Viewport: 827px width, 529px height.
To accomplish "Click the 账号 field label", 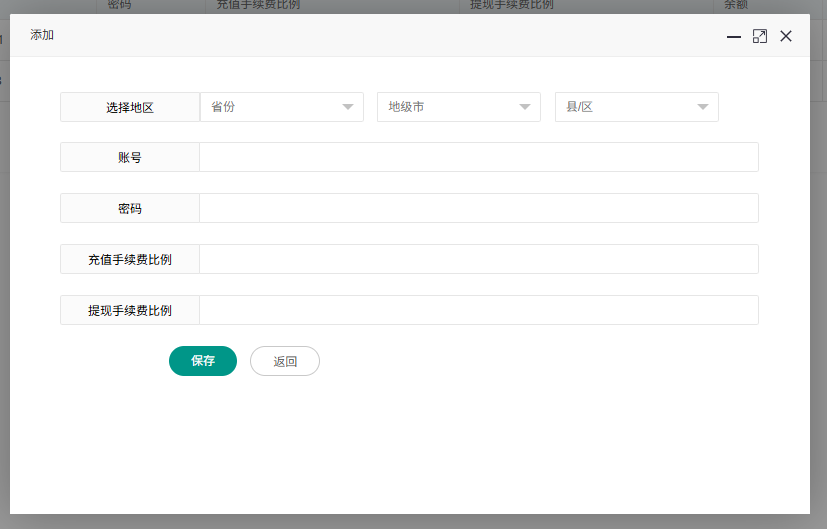I will pyautogui.click(x=130, y=157).
